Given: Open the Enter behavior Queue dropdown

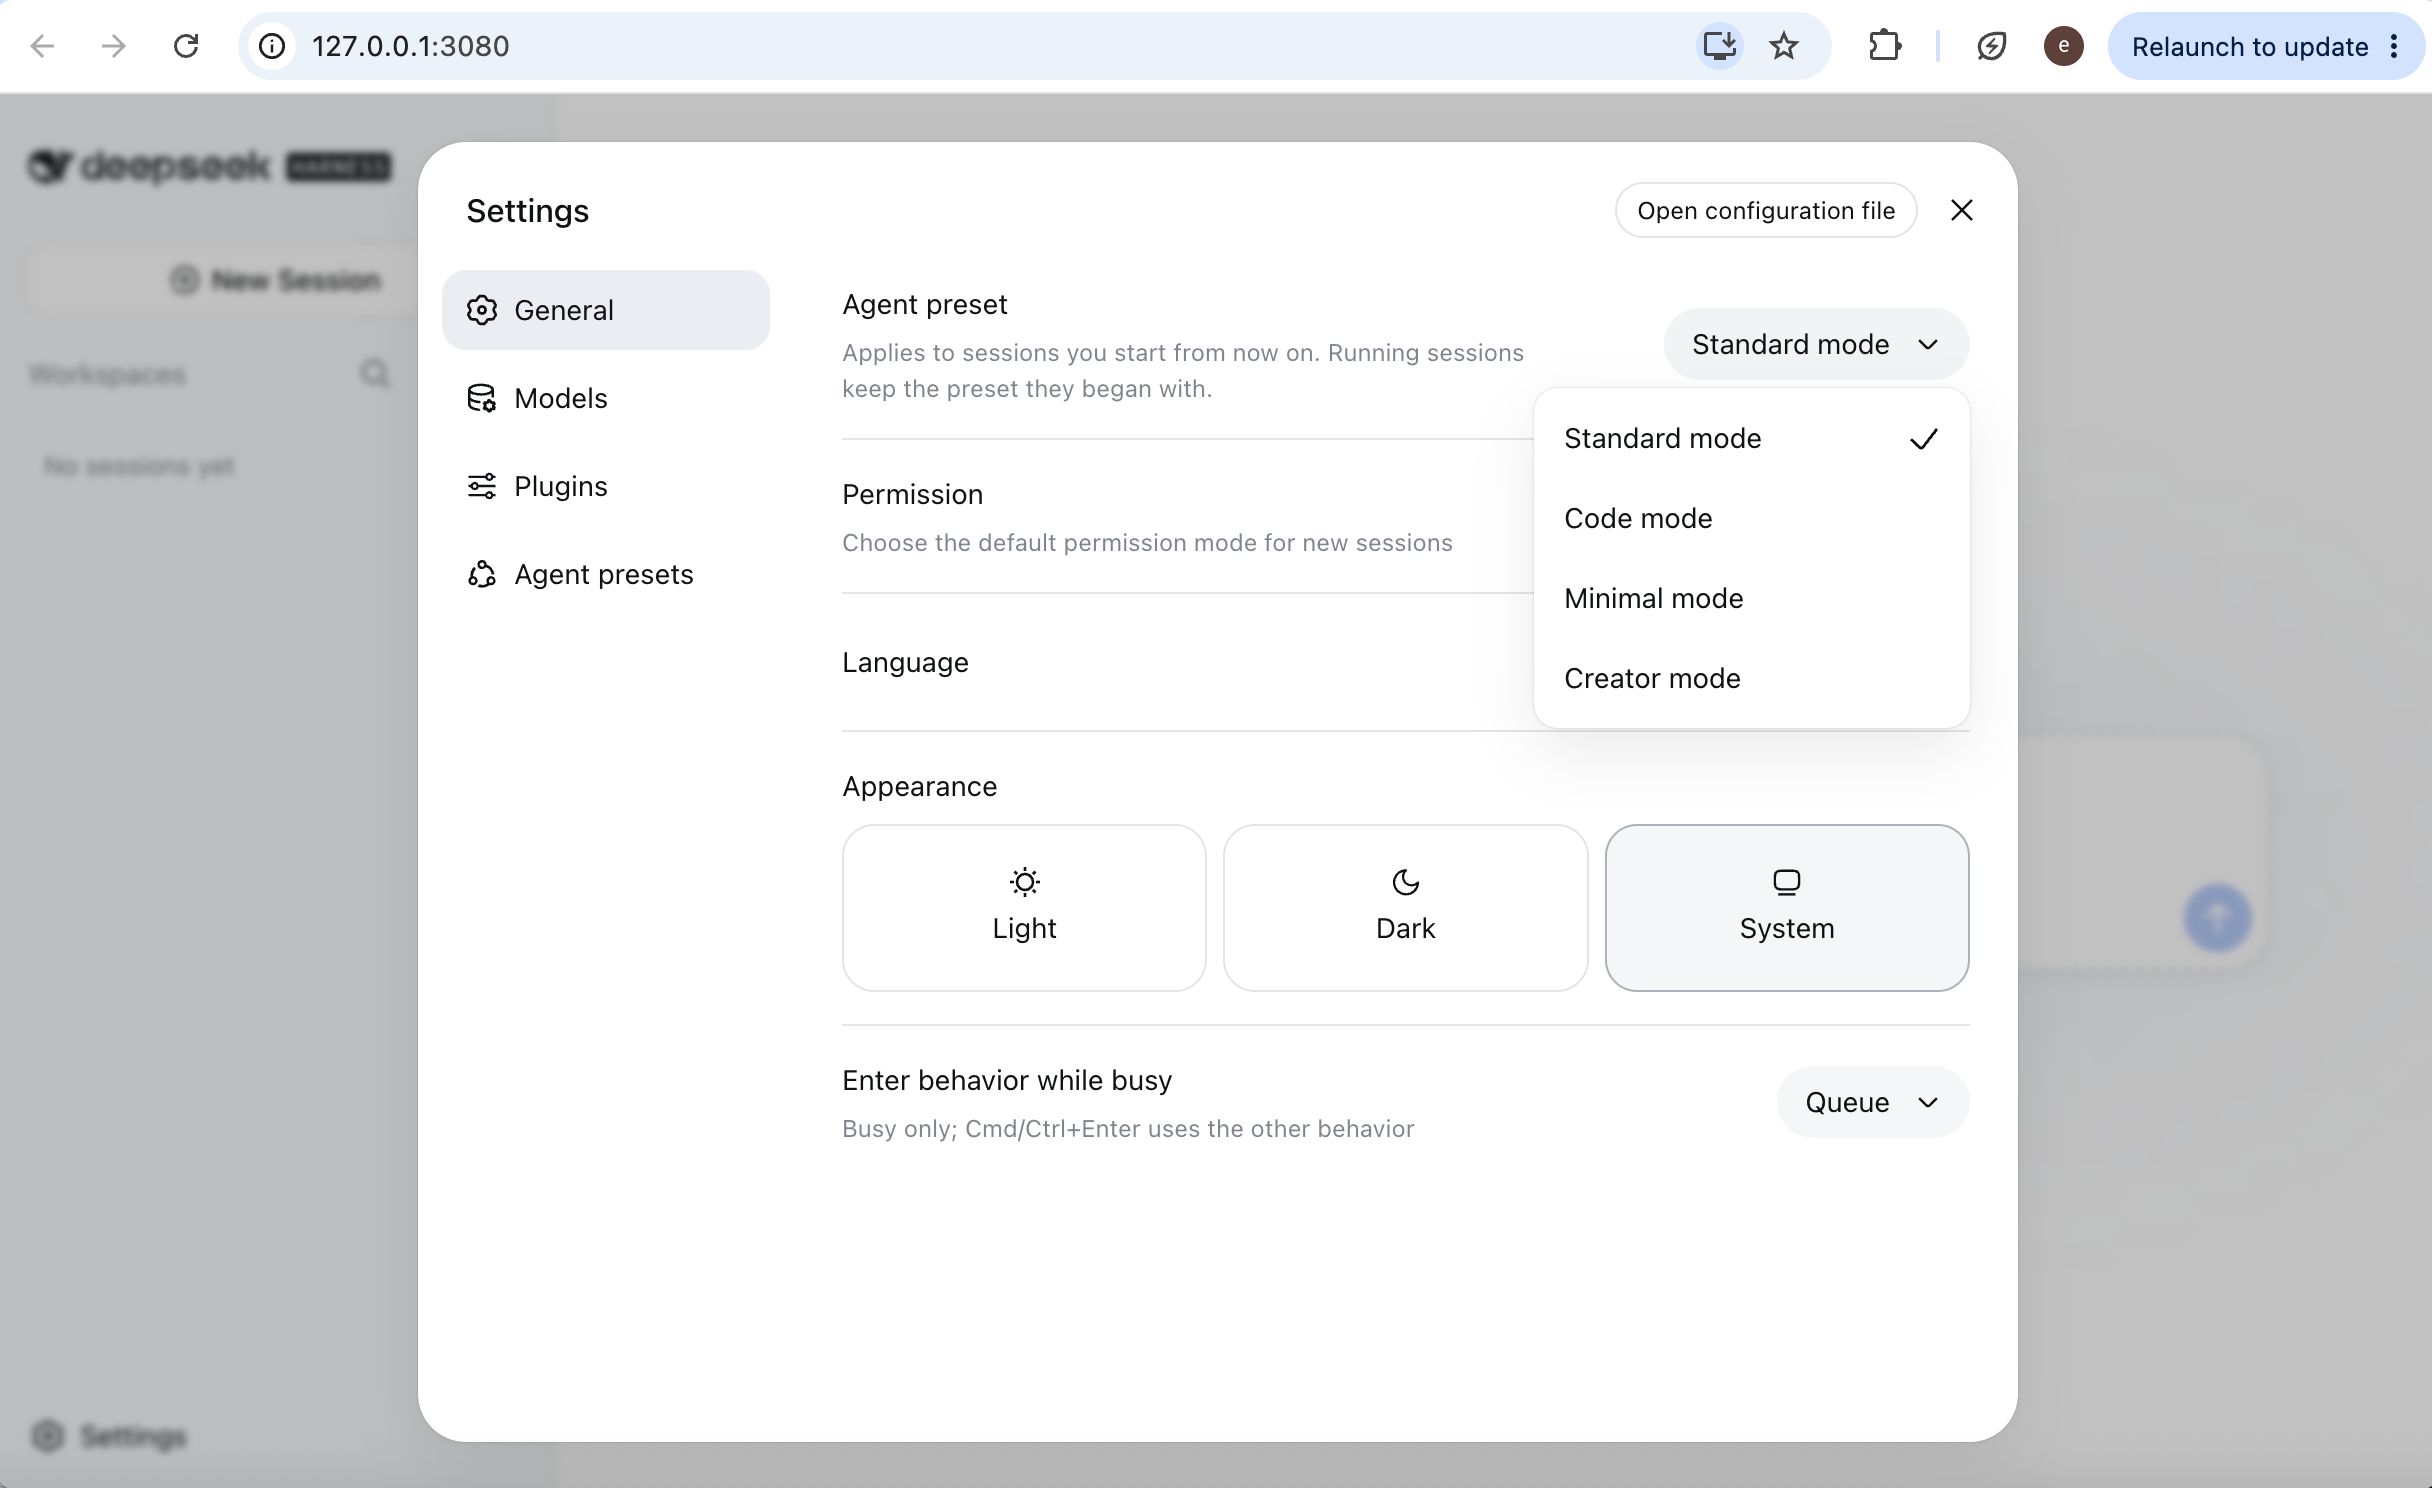Looking at the screenshot, I should pyautogui.click(x=1872, y=1102).
